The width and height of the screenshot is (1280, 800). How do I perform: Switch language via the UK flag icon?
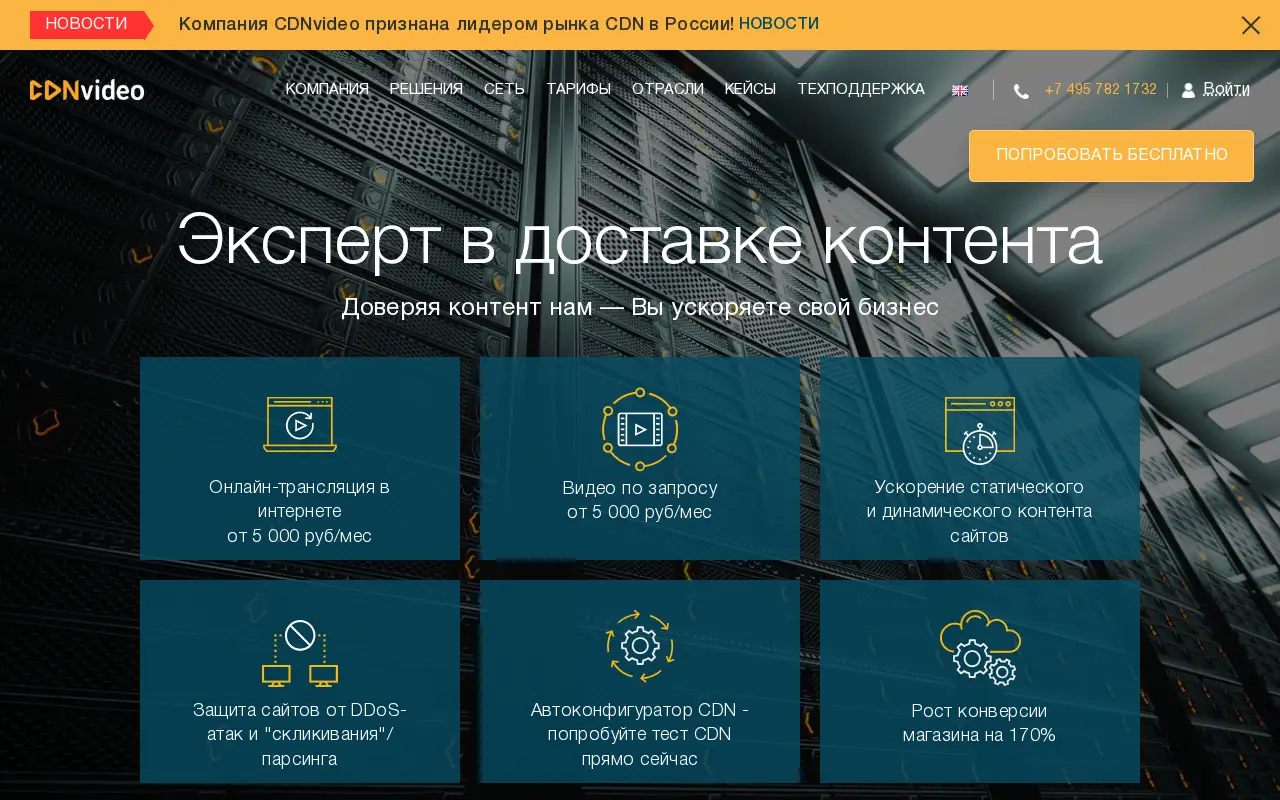coord(960,90)
